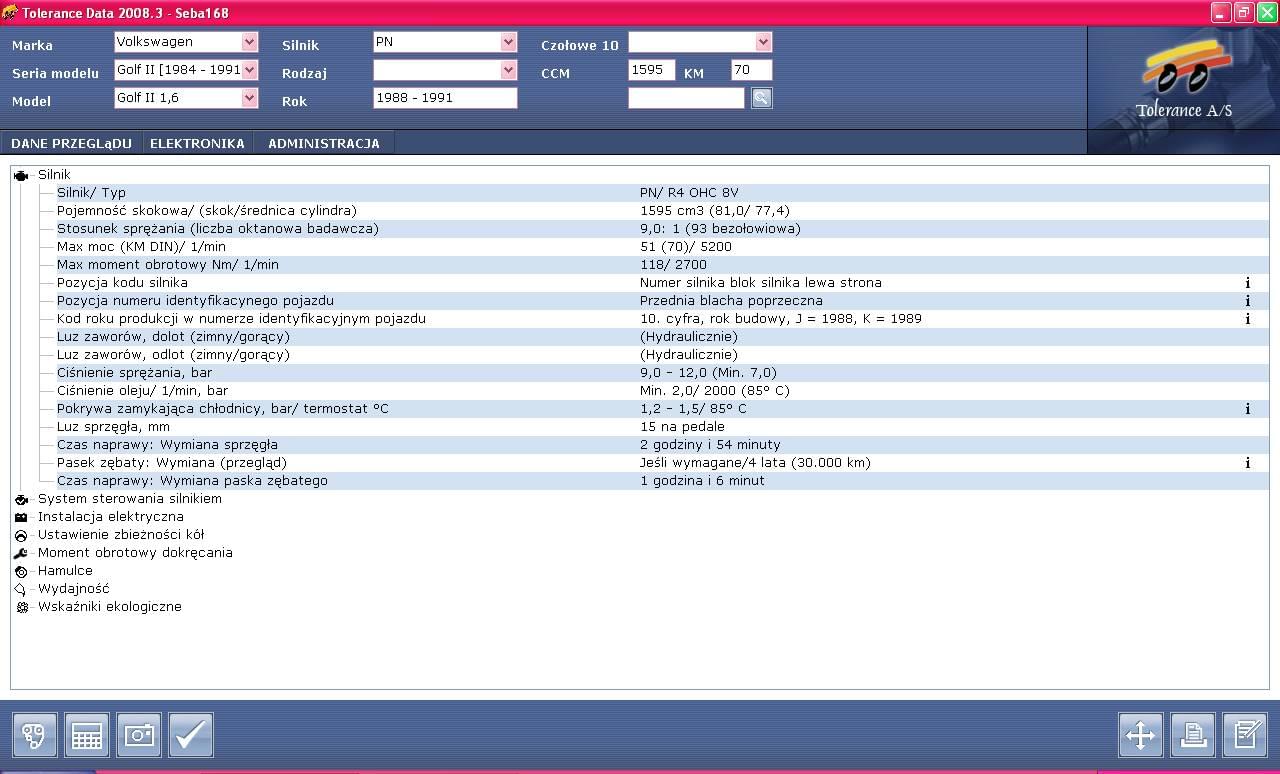Click the Moment obrotowy dokręcania wrench icon
Viewport: 1280px width, 774px height.
coord(21,553)
